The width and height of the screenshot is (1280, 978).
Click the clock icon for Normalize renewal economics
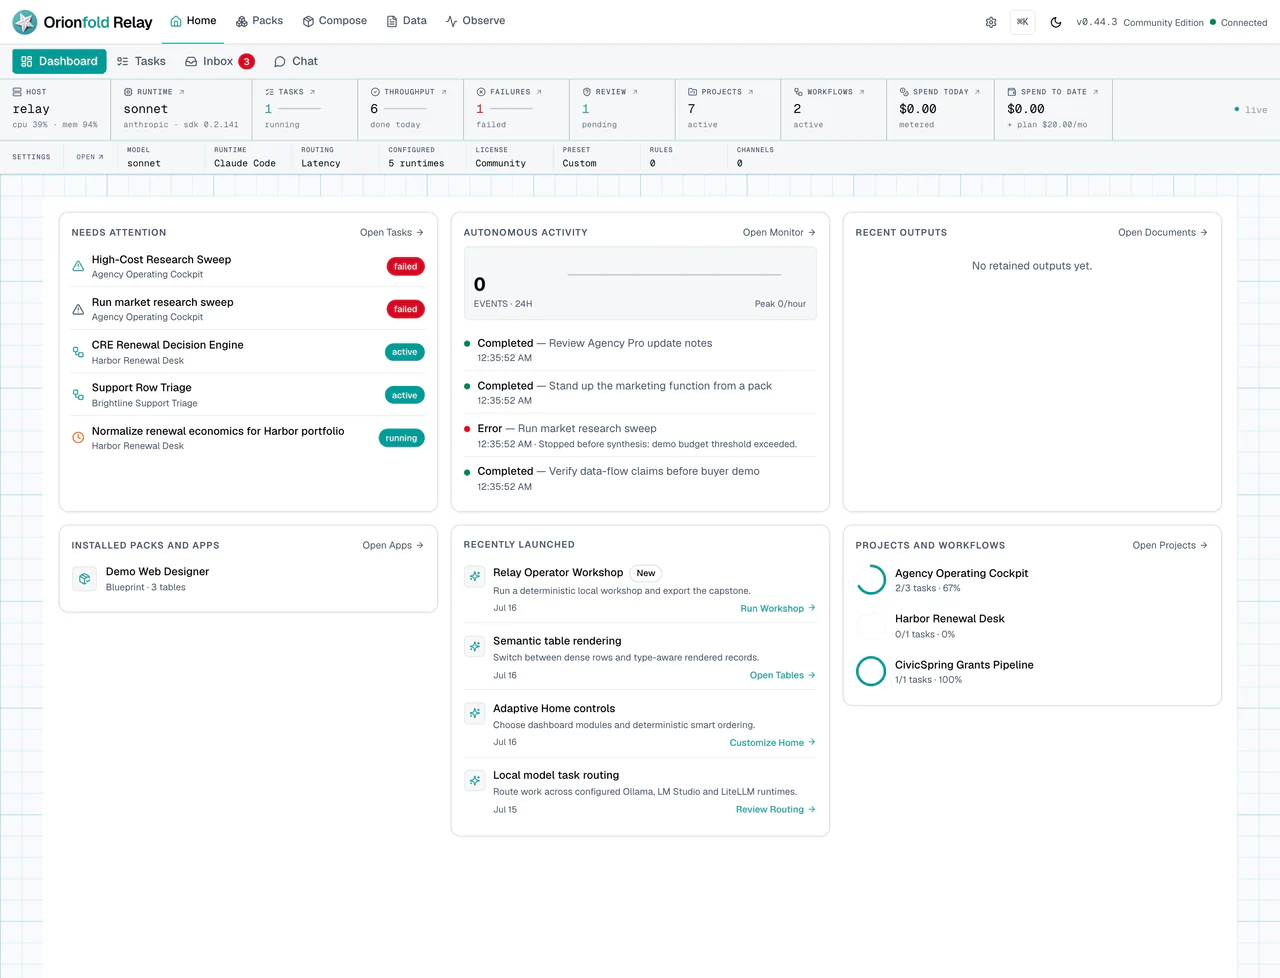[x=78, y=438]
